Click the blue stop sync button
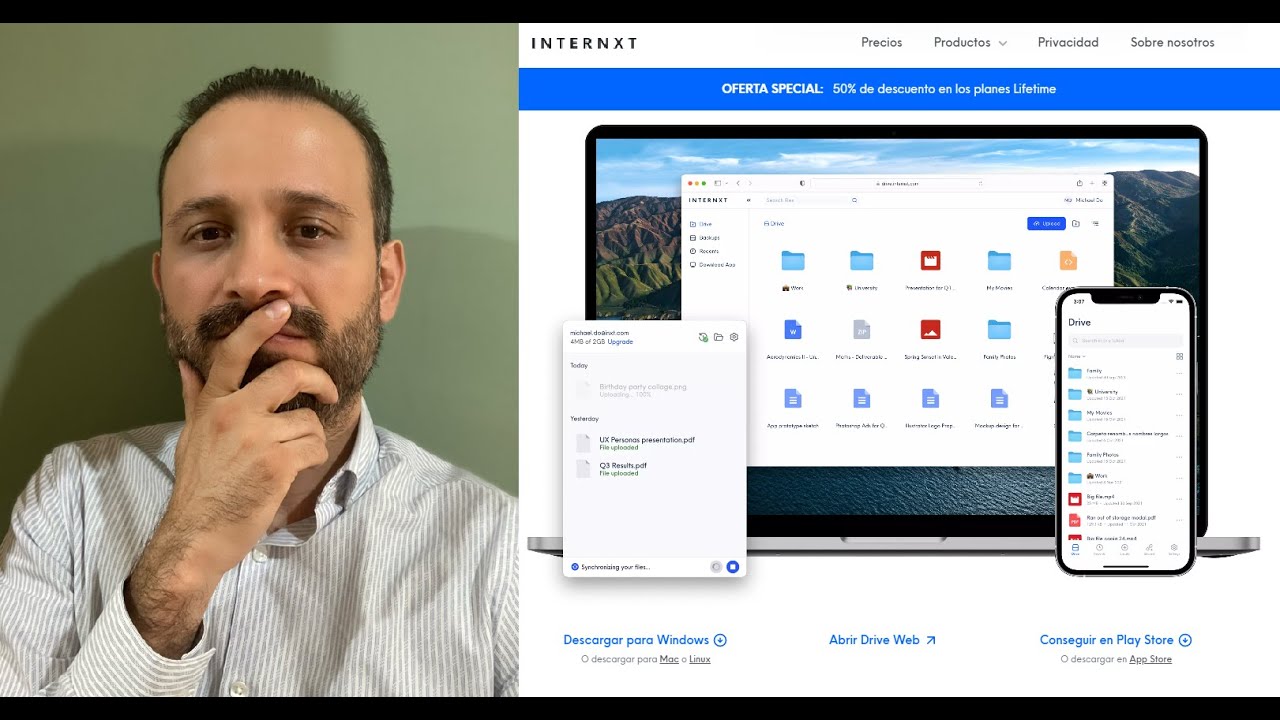This screenshot has height=720, width=1280. point(732,567)
